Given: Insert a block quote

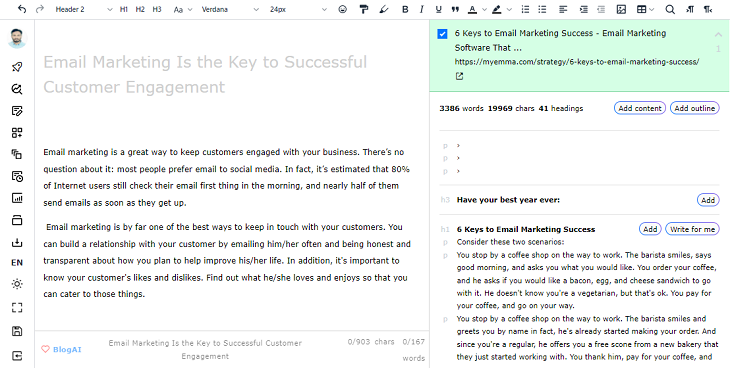Looking at the screenshot, I should [455, 9].
